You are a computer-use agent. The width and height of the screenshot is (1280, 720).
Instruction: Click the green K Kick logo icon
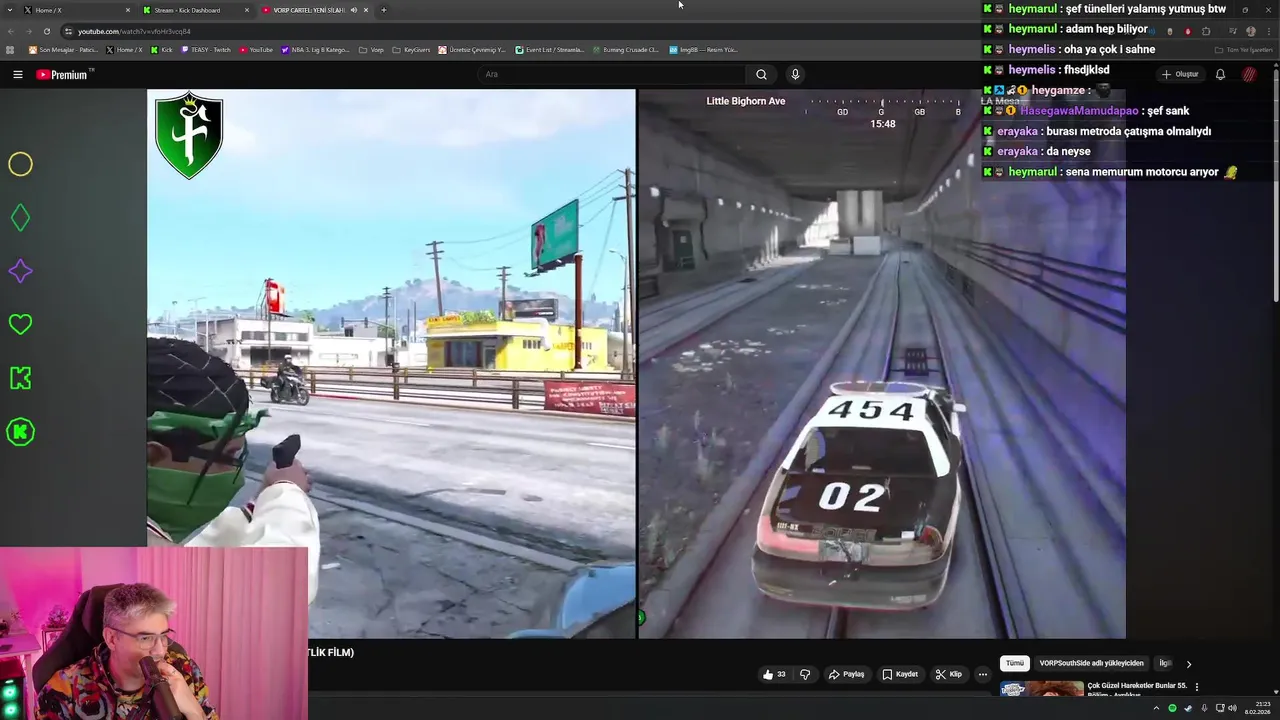[x=20, y=378]
